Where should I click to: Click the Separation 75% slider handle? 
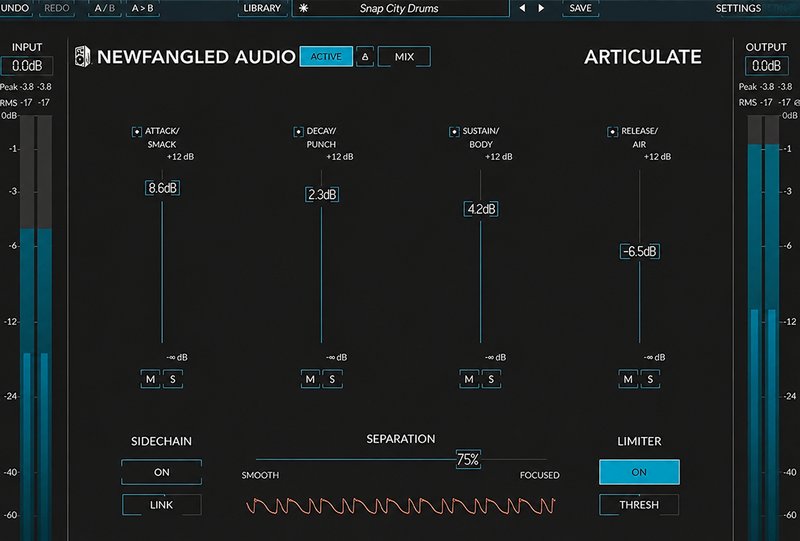point(468,459)
